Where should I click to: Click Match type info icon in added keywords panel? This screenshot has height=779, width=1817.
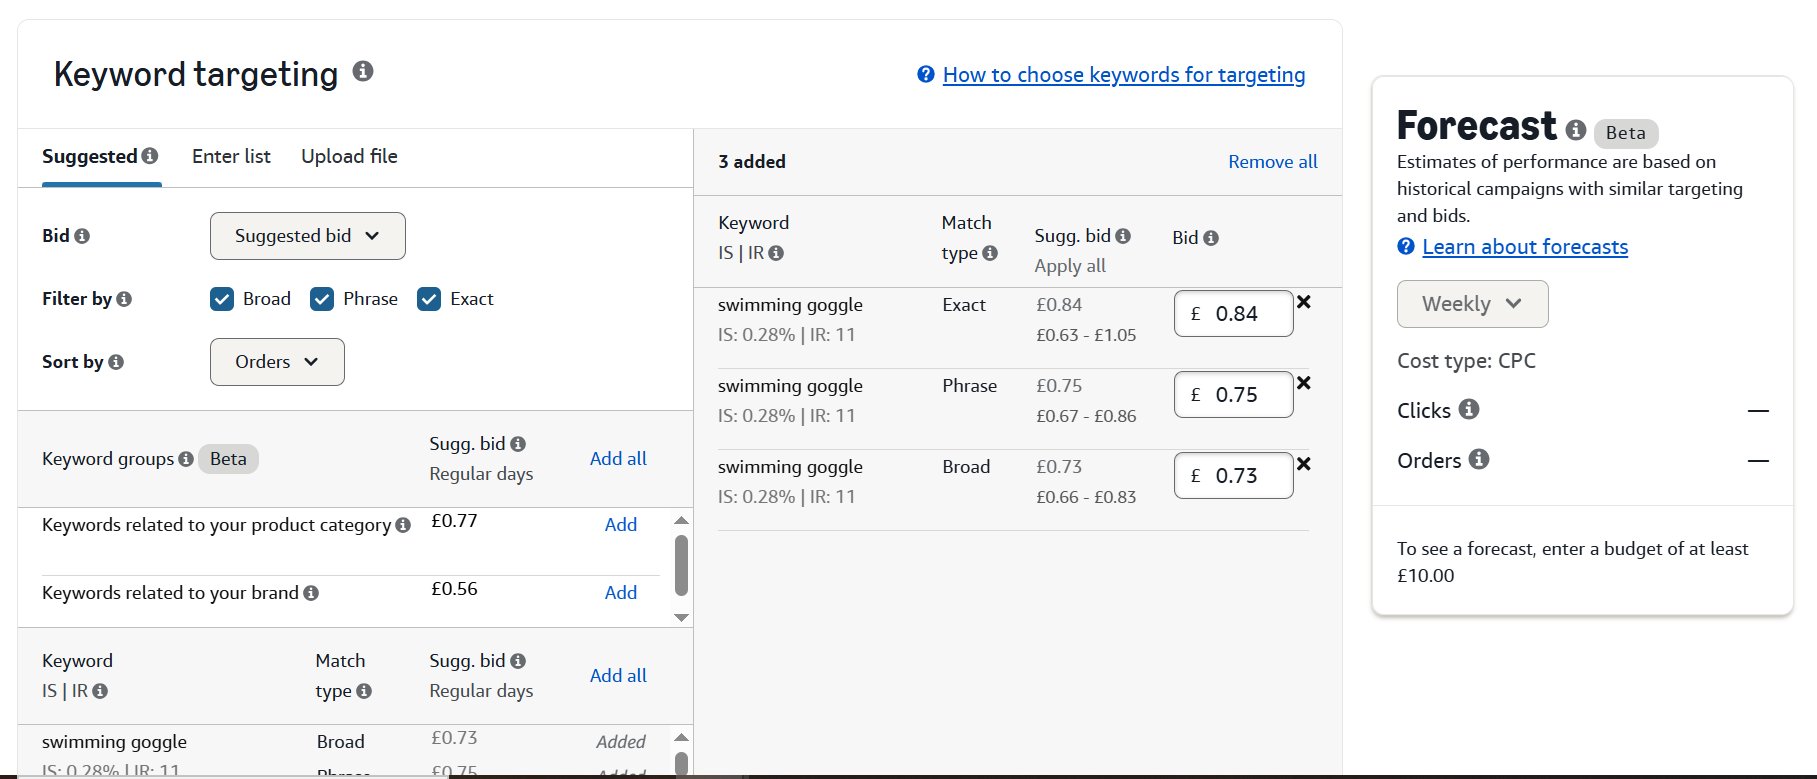[x=990, y=253]
